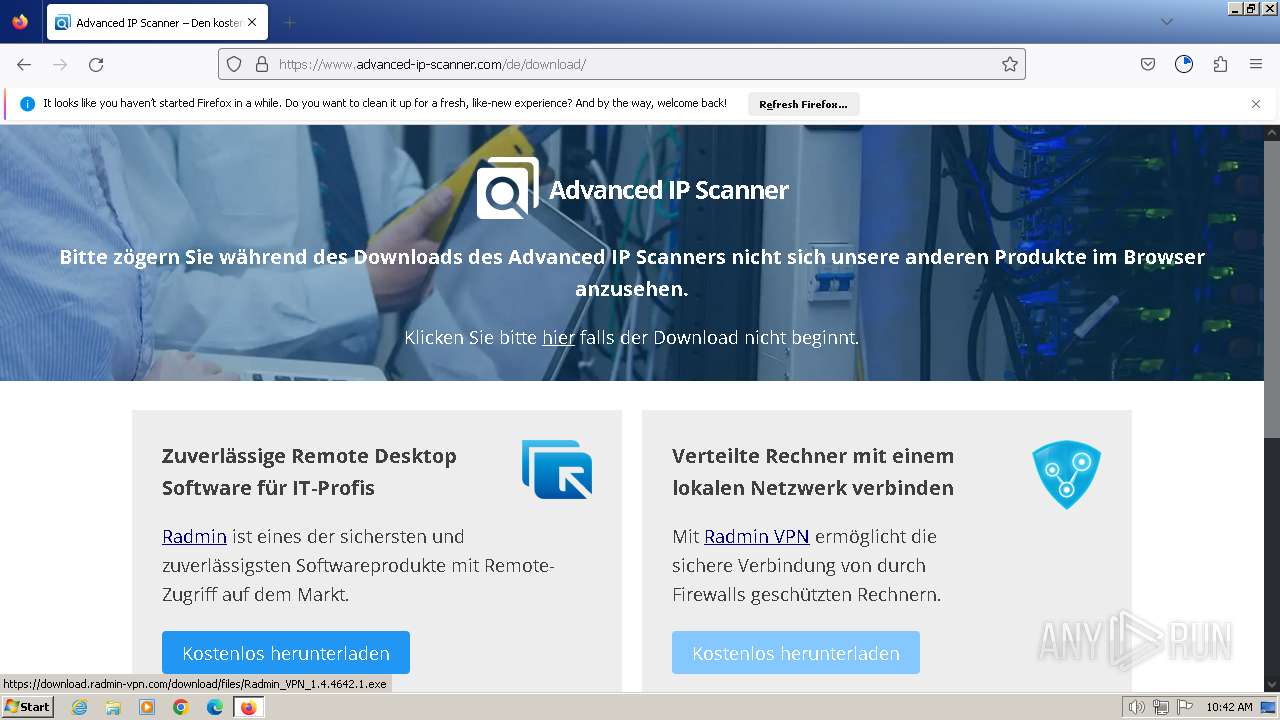The width and height of the screenshot is (1280, 720).
Task: Select the Advanced IP Scanner tab
Action: click(158, 22)
